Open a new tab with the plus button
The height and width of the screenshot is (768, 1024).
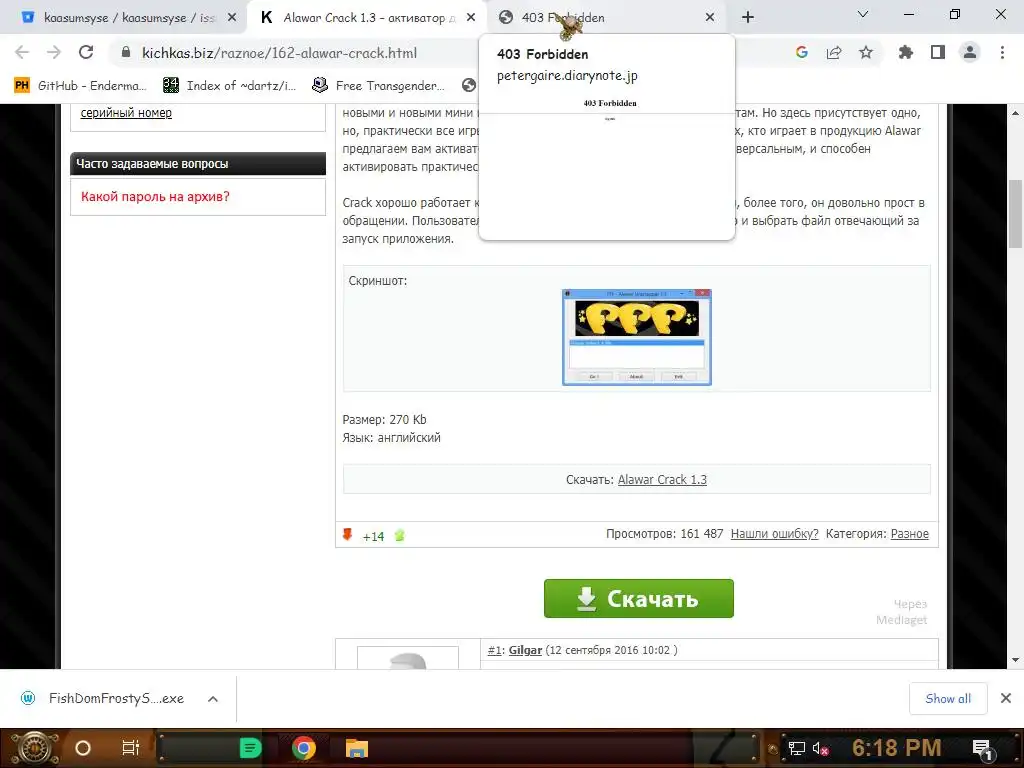tap(748, 18)
